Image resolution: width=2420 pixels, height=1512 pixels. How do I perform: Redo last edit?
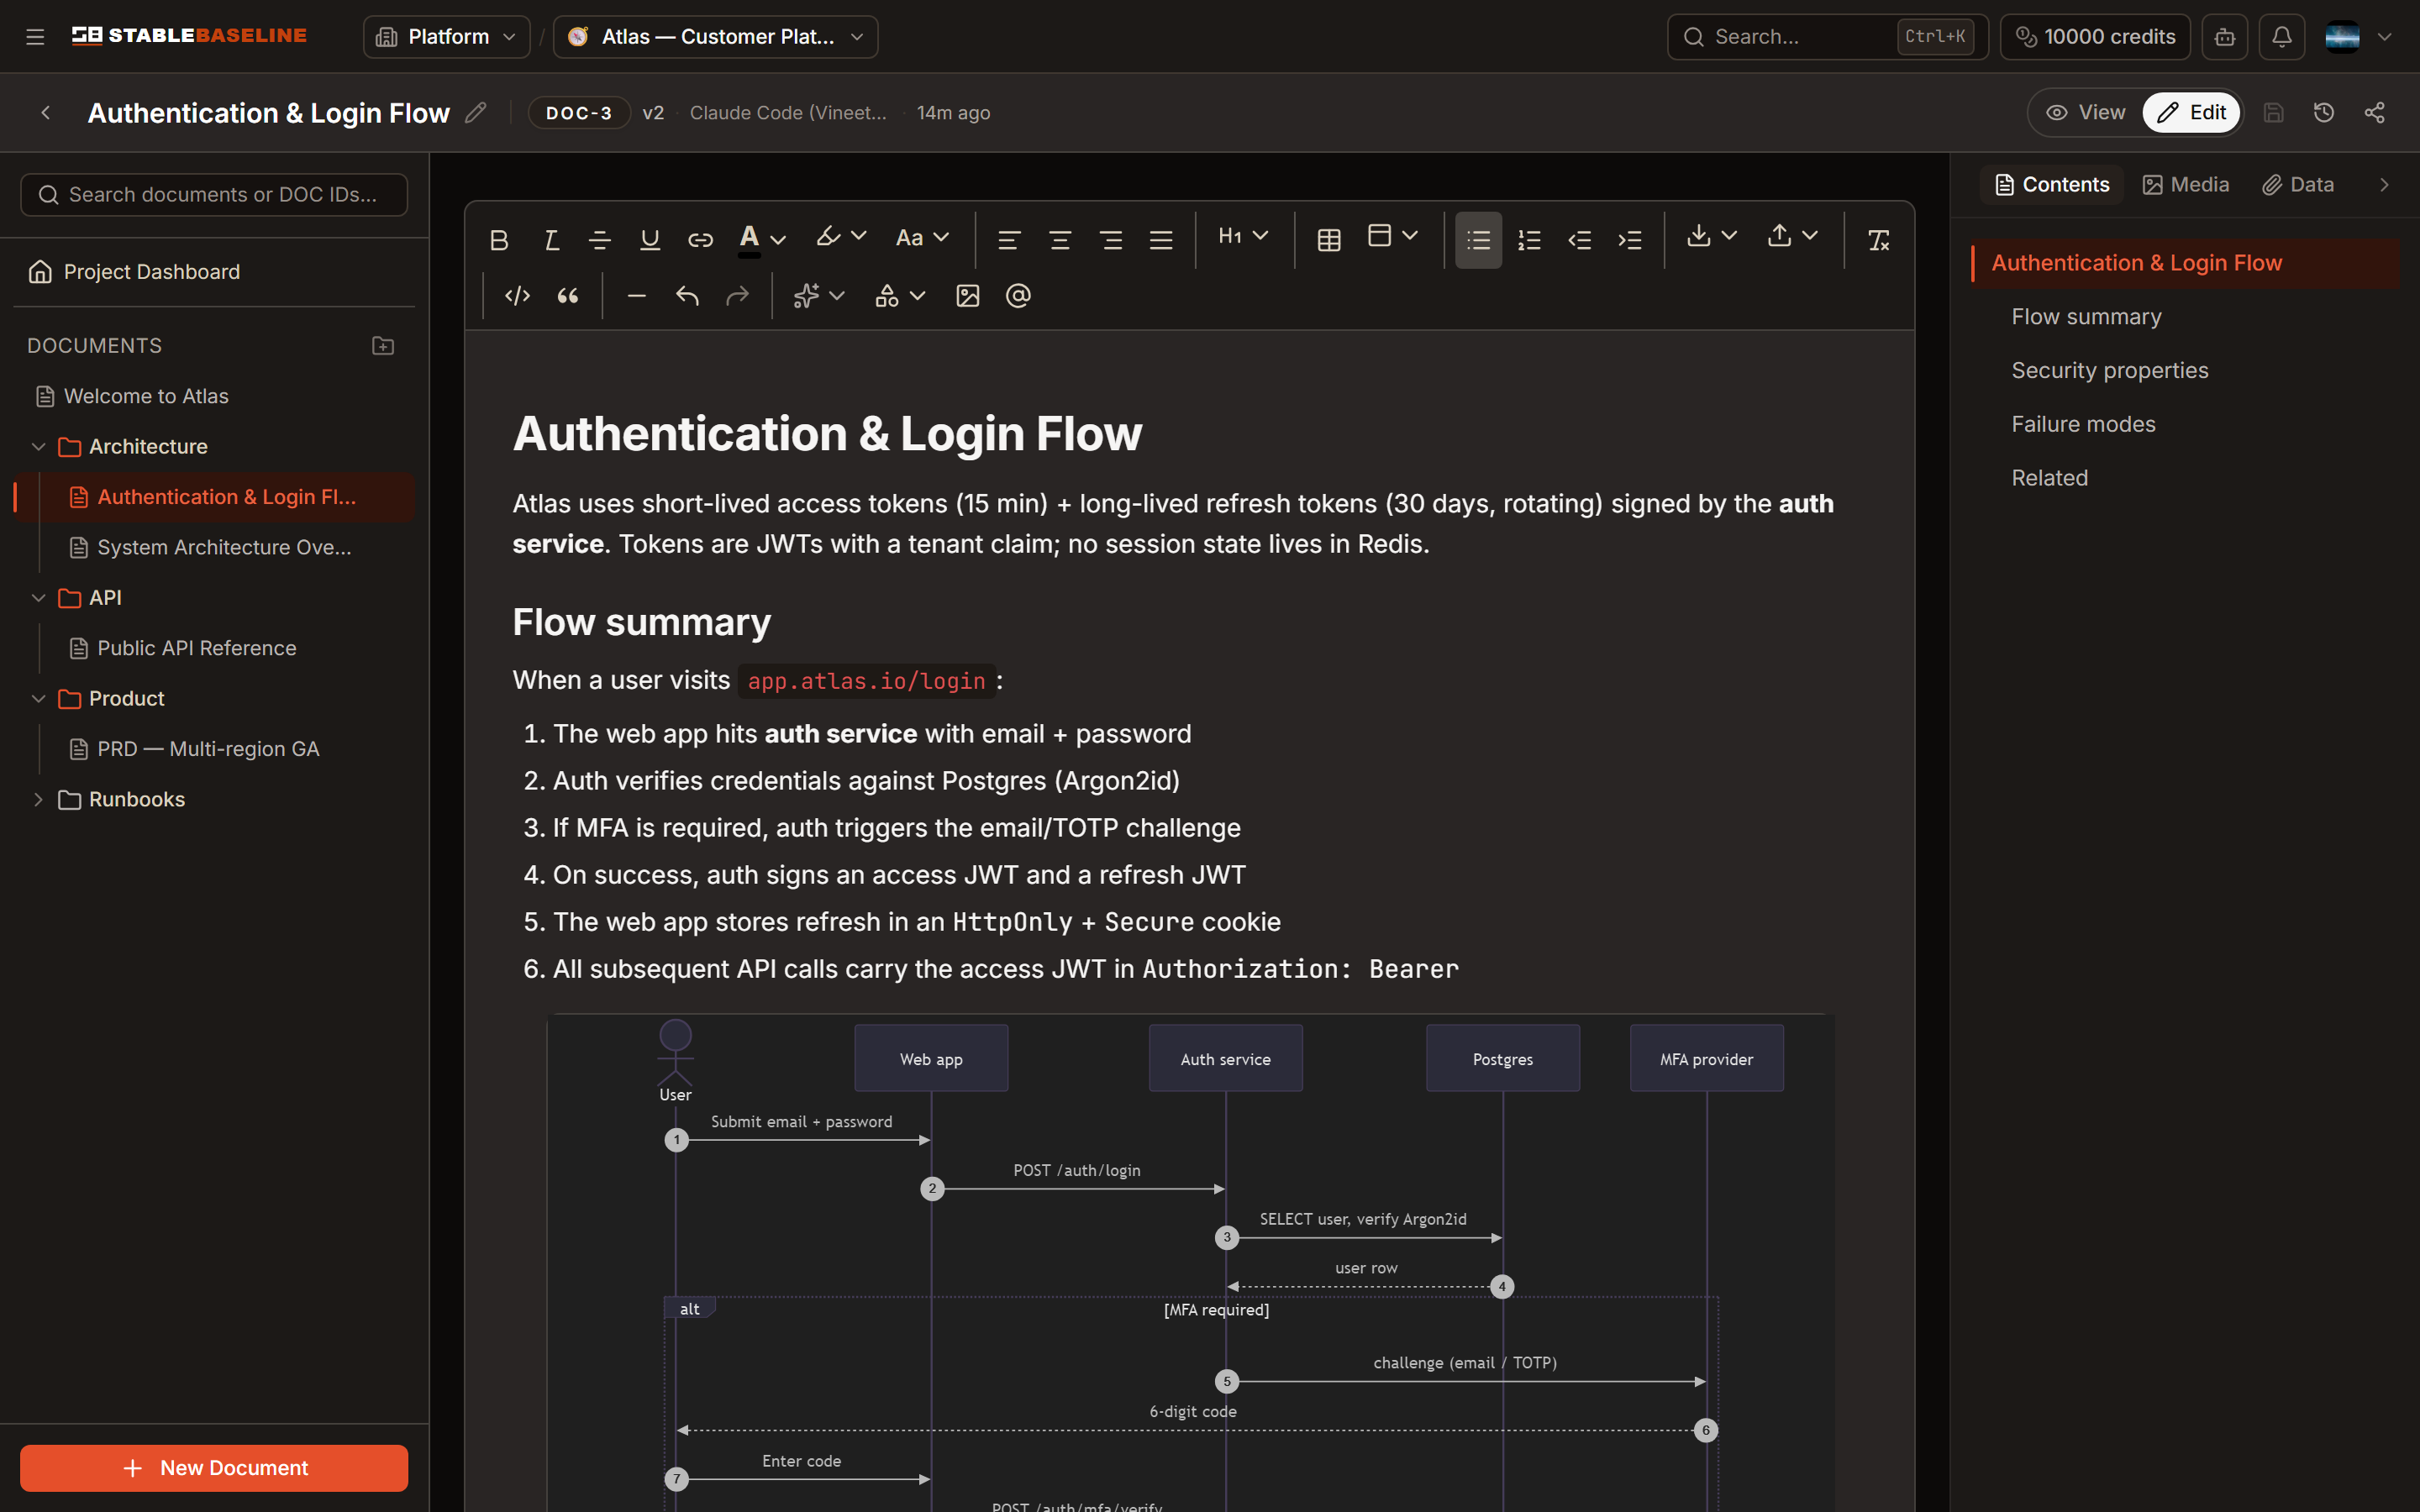coord(738,296)
